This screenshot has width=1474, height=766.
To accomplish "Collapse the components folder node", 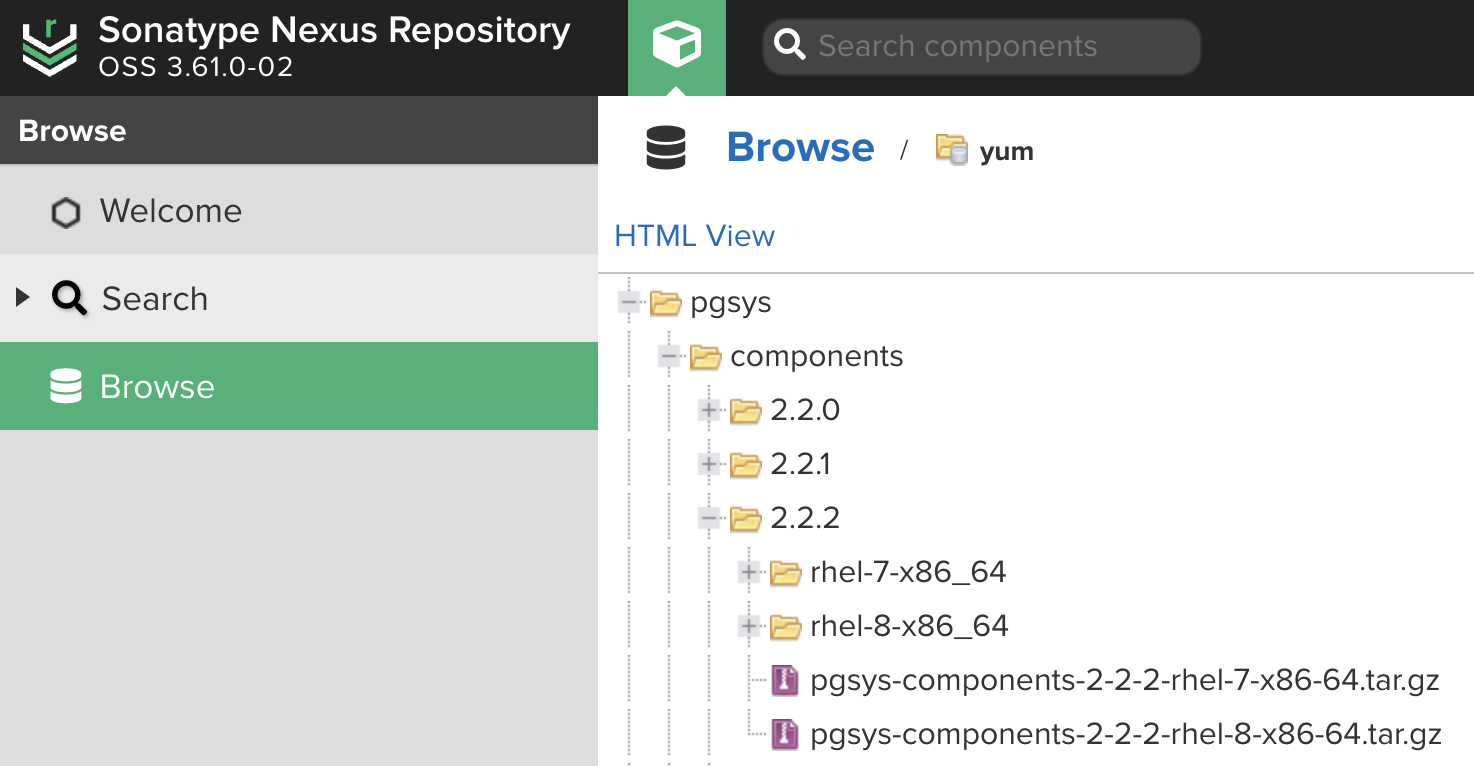I will [x=669, y=356].
